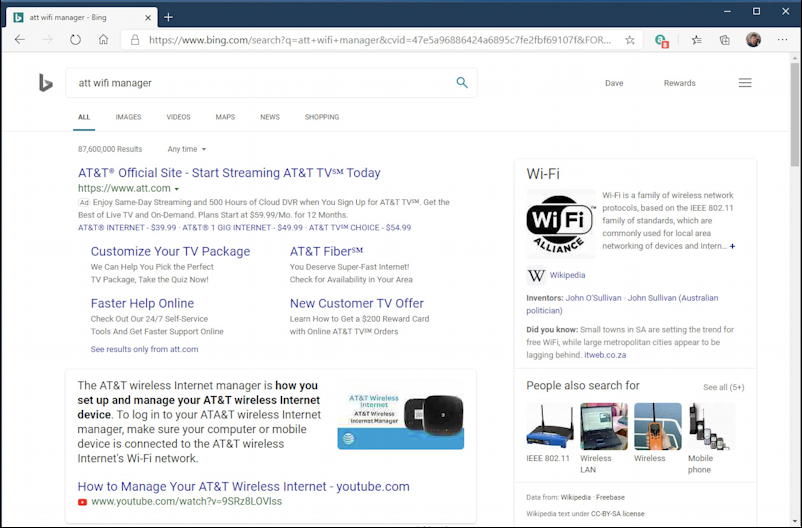Open Customize Your TV Package link
This screenshot has width=802, height=528.
[x=170, y=251]
